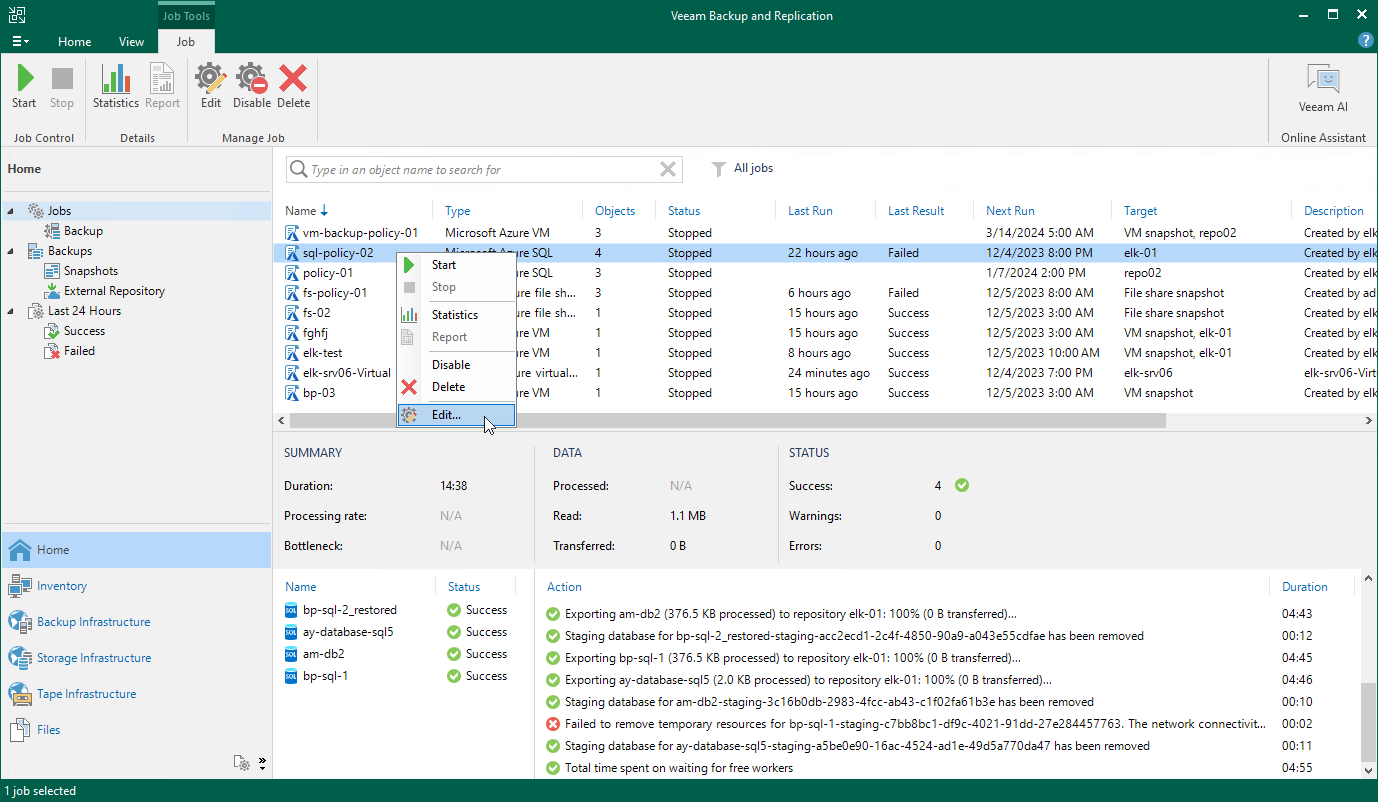Click the Start job ribbon icon

coord(25,87)
